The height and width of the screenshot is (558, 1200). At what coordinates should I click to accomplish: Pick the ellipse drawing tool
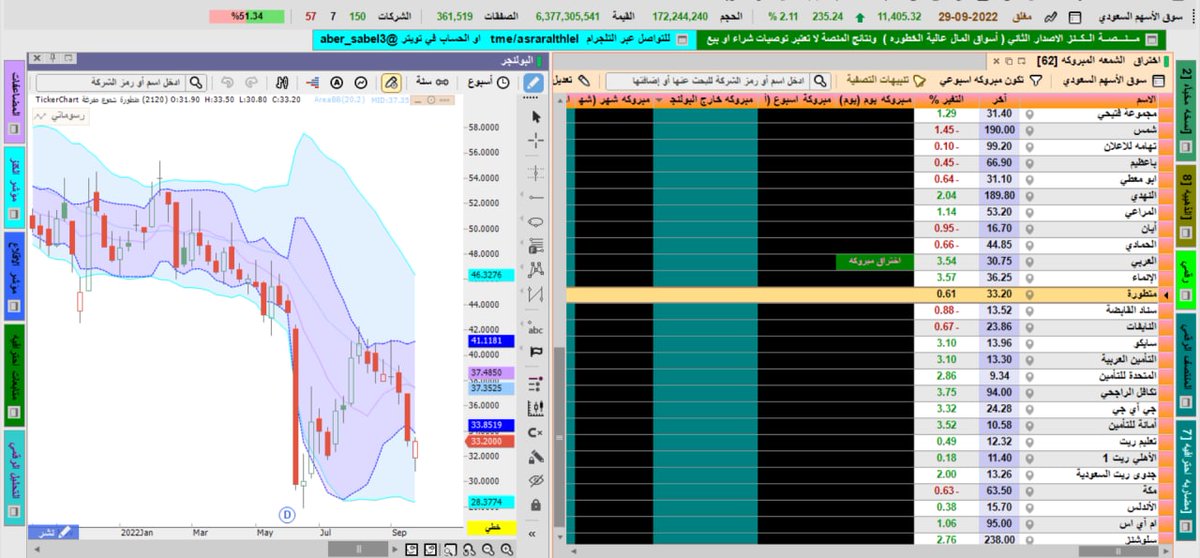[535, 221]
